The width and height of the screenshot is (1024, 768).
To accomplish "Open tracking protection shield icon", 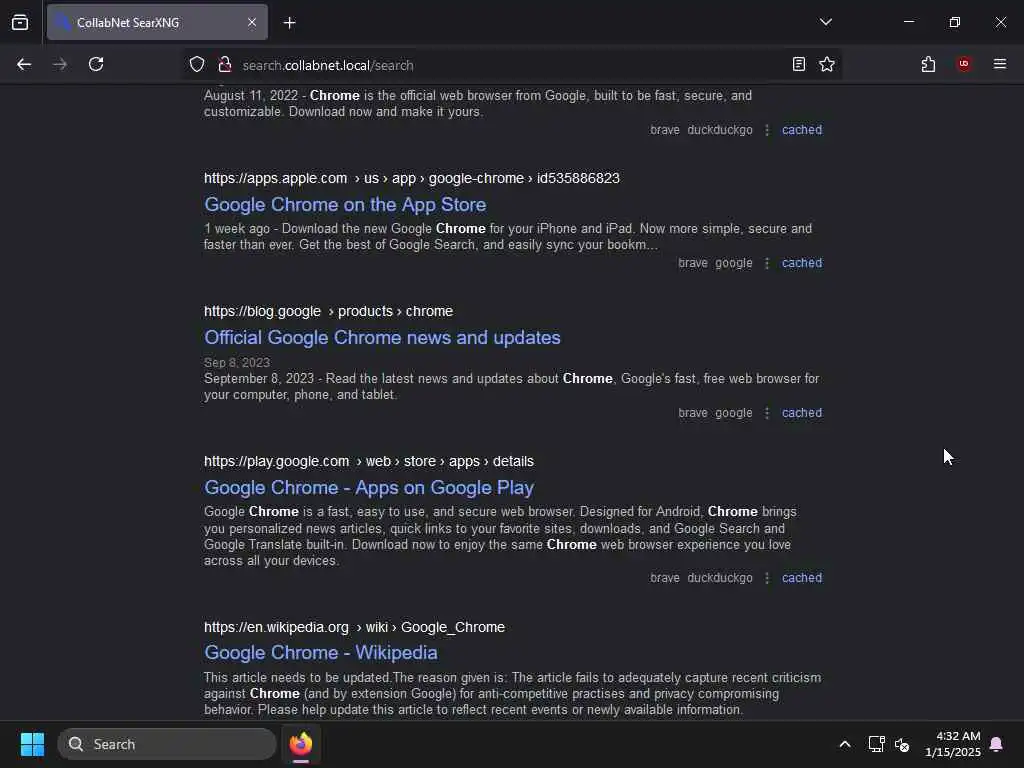I will pos(197,65).
